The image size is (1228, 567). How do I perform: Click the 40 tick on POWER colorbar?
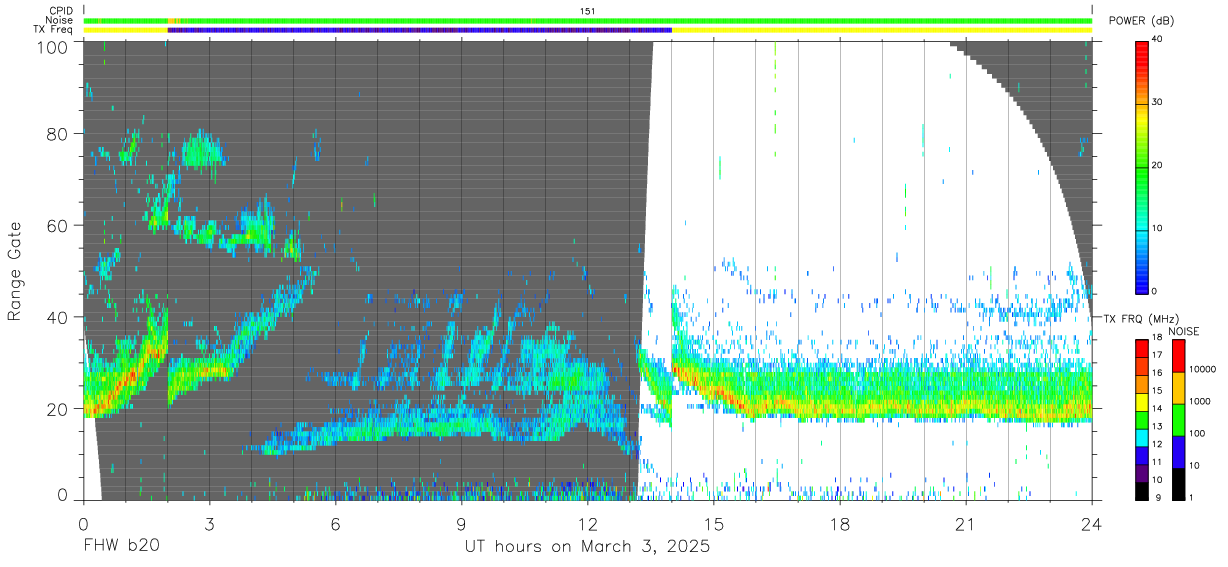point(1157,40)
